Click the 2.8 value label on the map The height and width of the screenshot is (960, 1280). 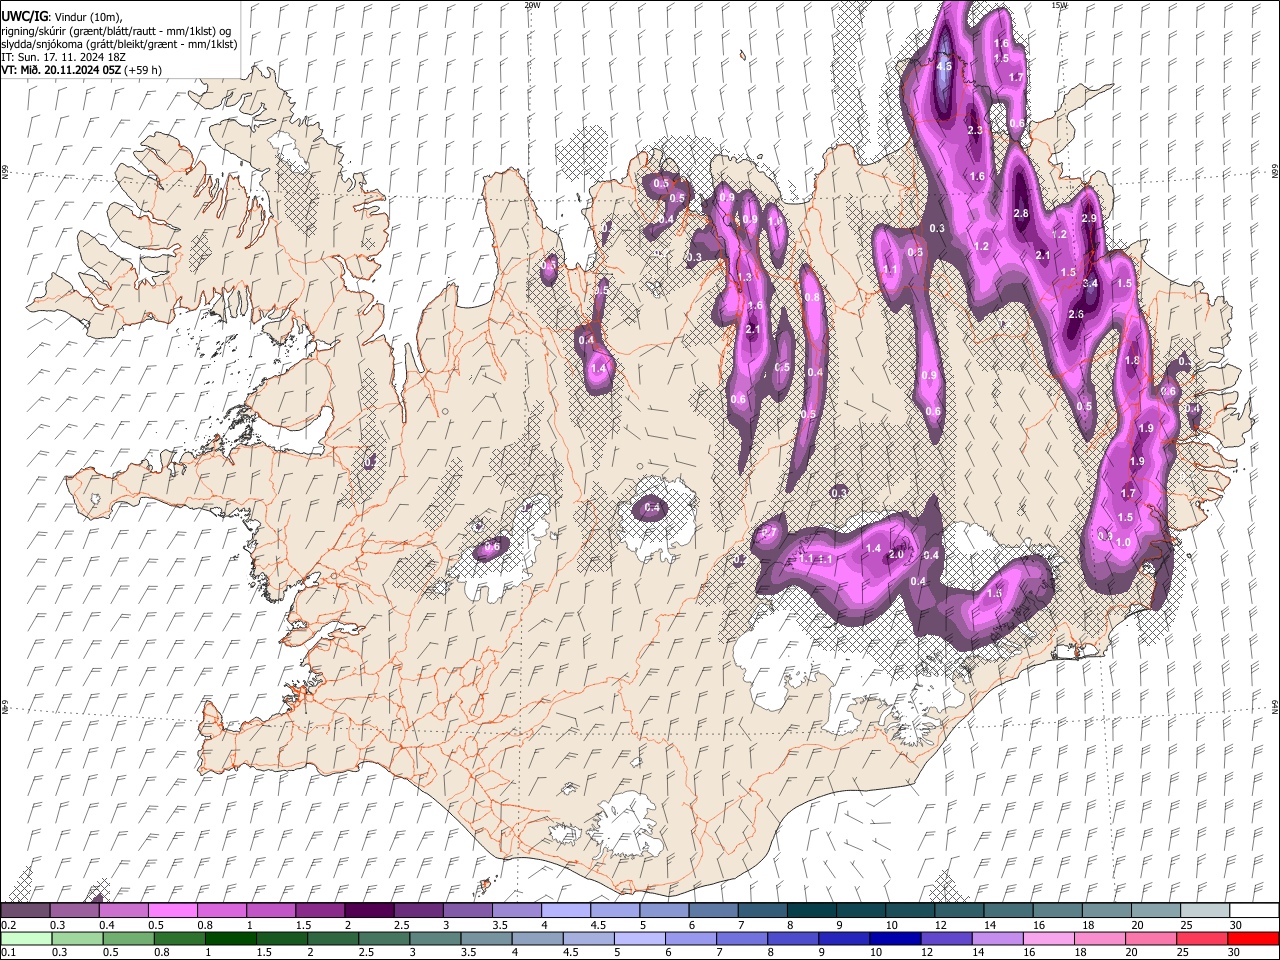[x=1021, y=213]
